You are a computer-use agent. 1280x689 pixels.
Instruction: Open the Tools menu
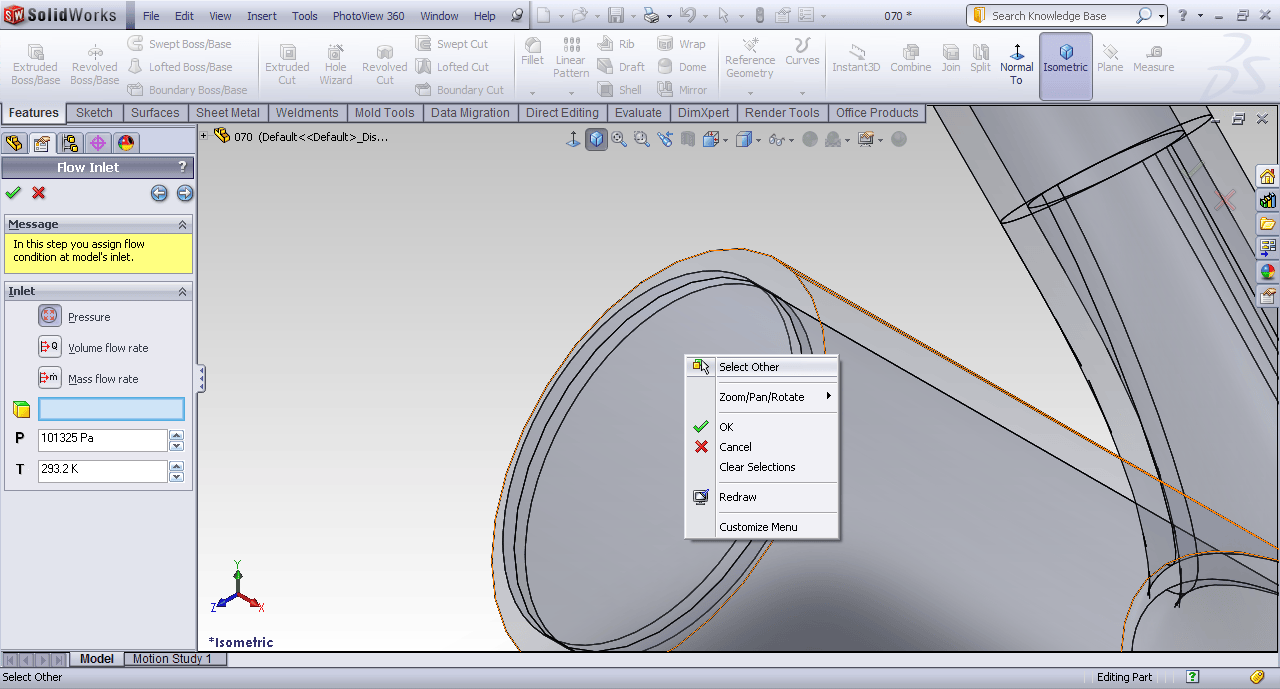coord(305,16)
